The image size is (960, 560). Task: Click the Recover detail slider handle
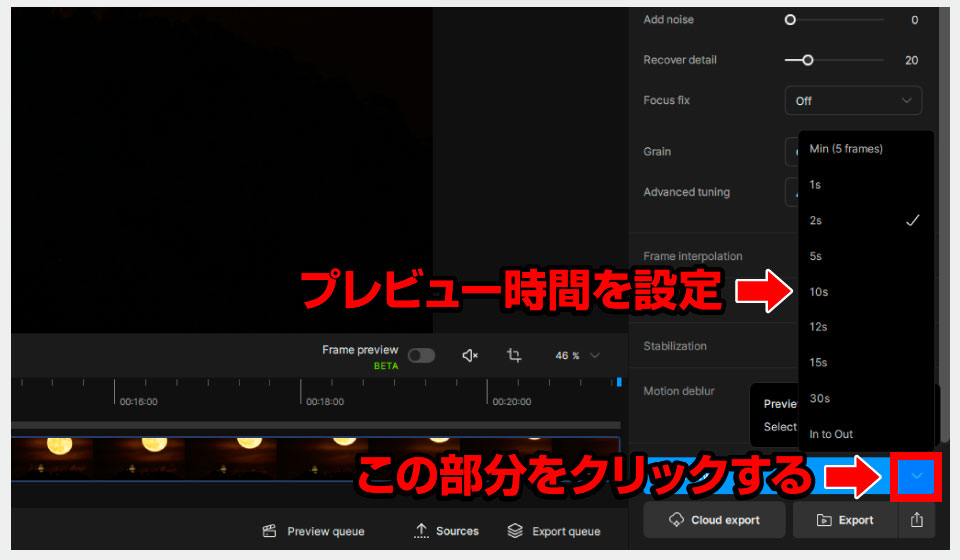coord(807,60)
